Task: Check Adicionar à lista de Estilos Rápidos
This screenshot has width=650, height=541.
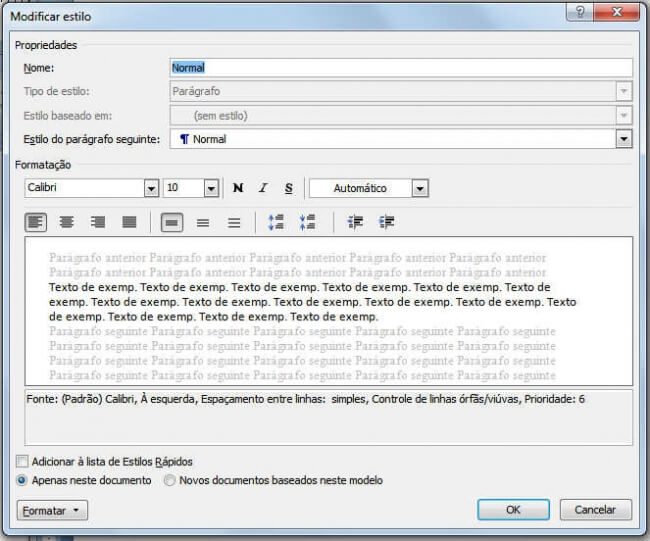Action: [x=22, y=461]
